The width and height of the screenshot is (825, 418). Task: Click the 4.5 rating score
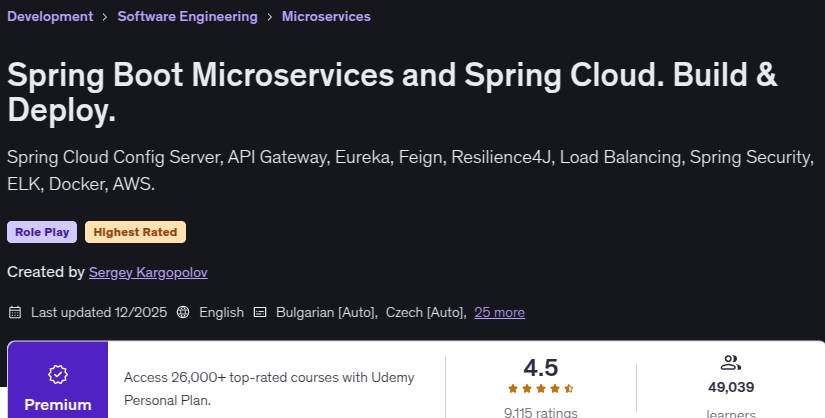[x=541, y=368]
